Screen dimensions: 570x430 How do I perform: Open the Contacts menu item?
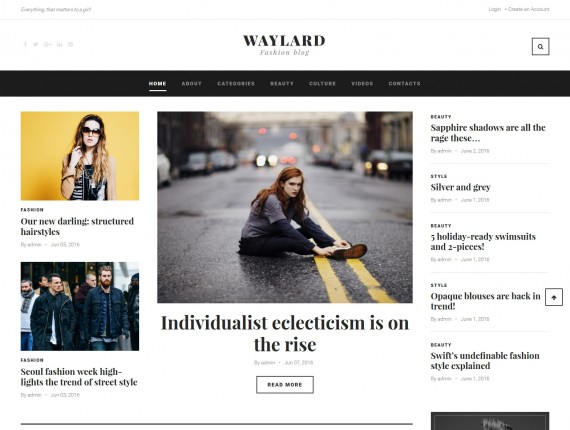(404, 84)
